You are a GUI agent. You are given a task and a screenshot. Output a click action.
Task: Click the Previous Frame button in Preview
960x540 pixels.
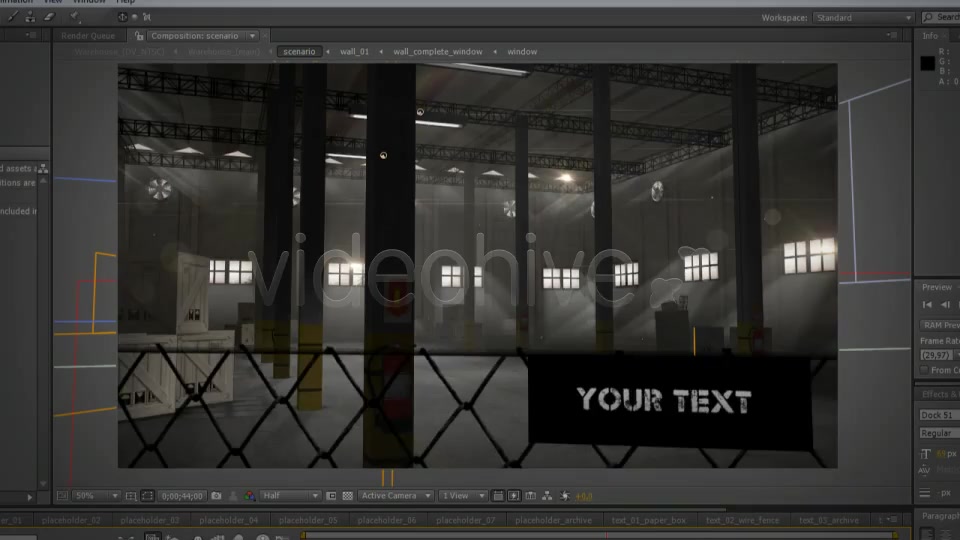point(945,305)
